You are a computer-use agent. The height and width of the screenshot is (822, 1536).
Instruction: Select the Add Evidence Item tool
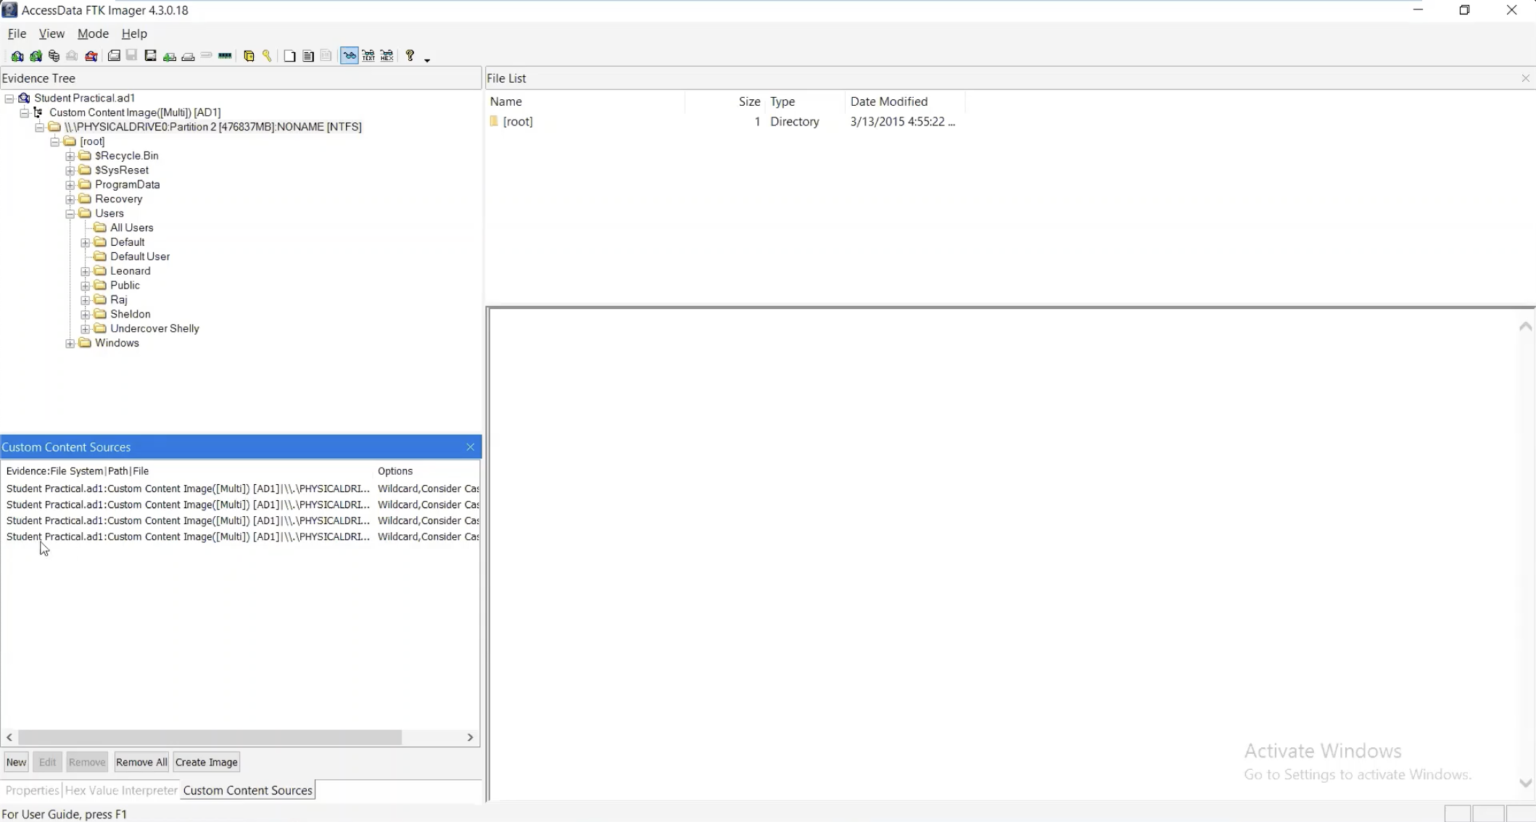tap(16, 56)
